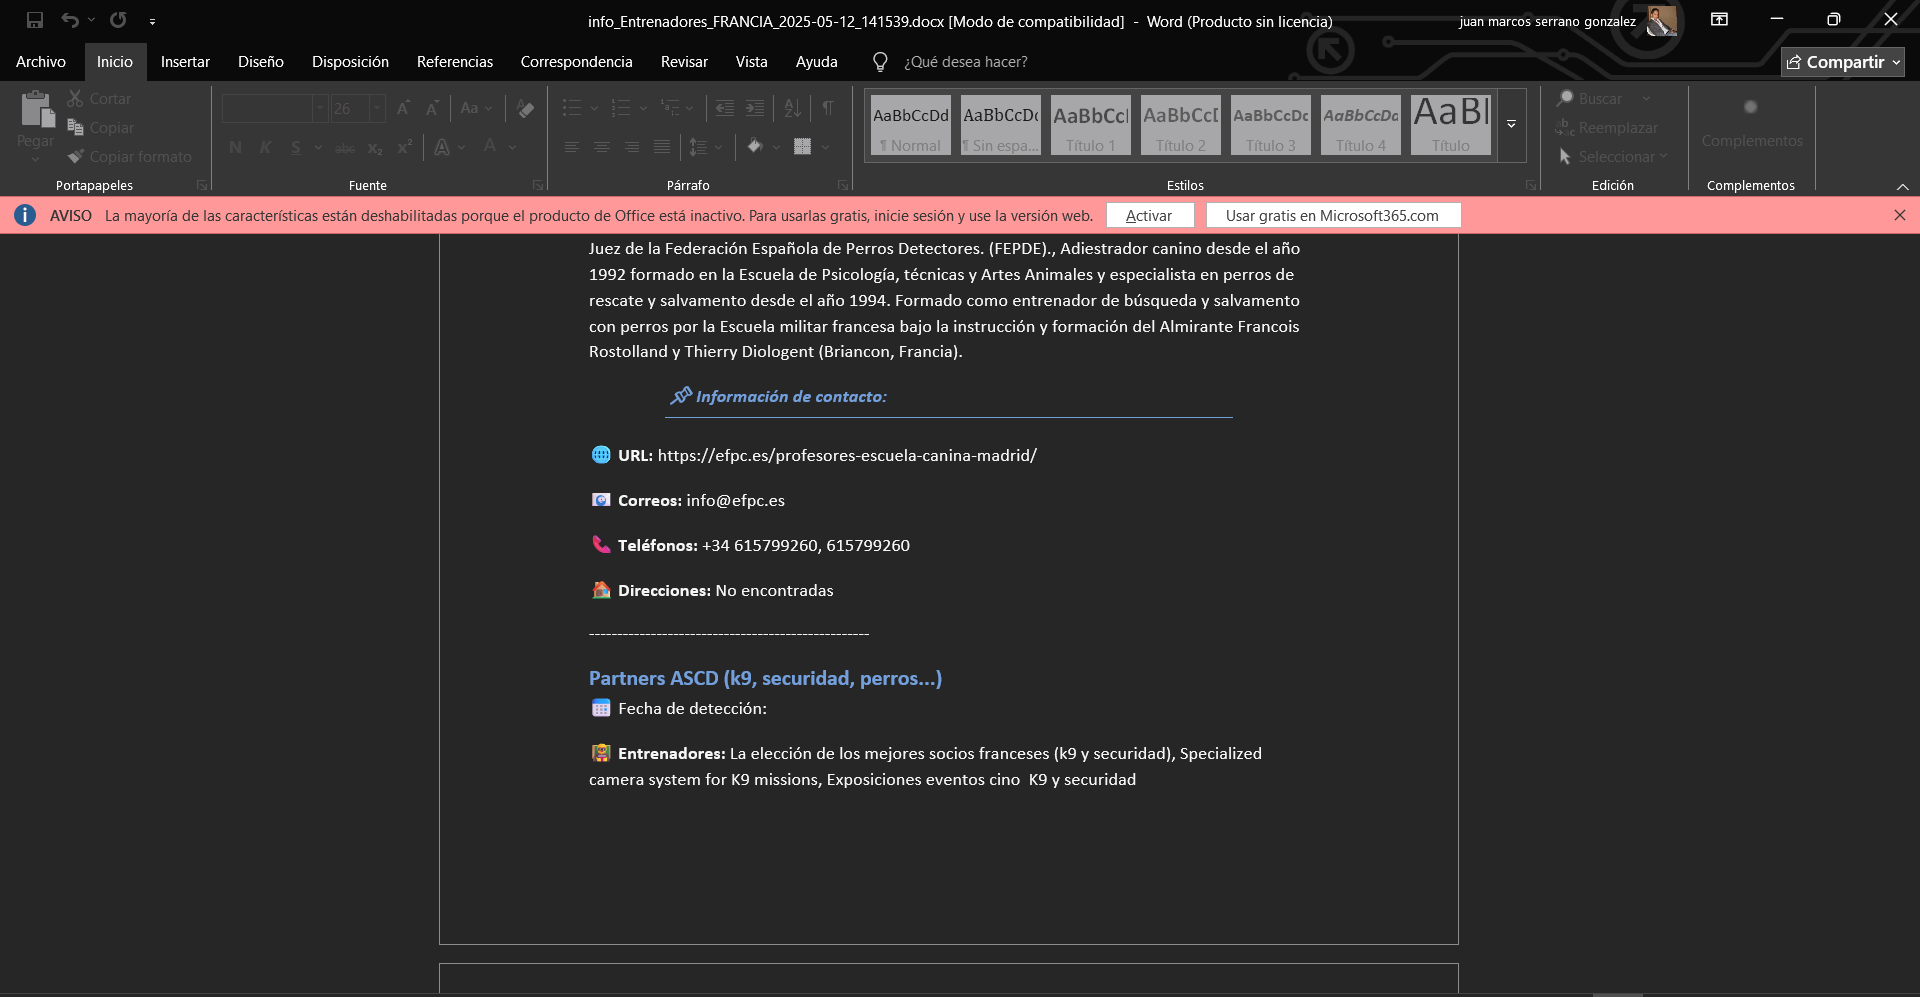Image resolution: width=1920 pixels, height=997 pixels.
Task: Click the Pegar clipboard icon
Action: (37, 110)
